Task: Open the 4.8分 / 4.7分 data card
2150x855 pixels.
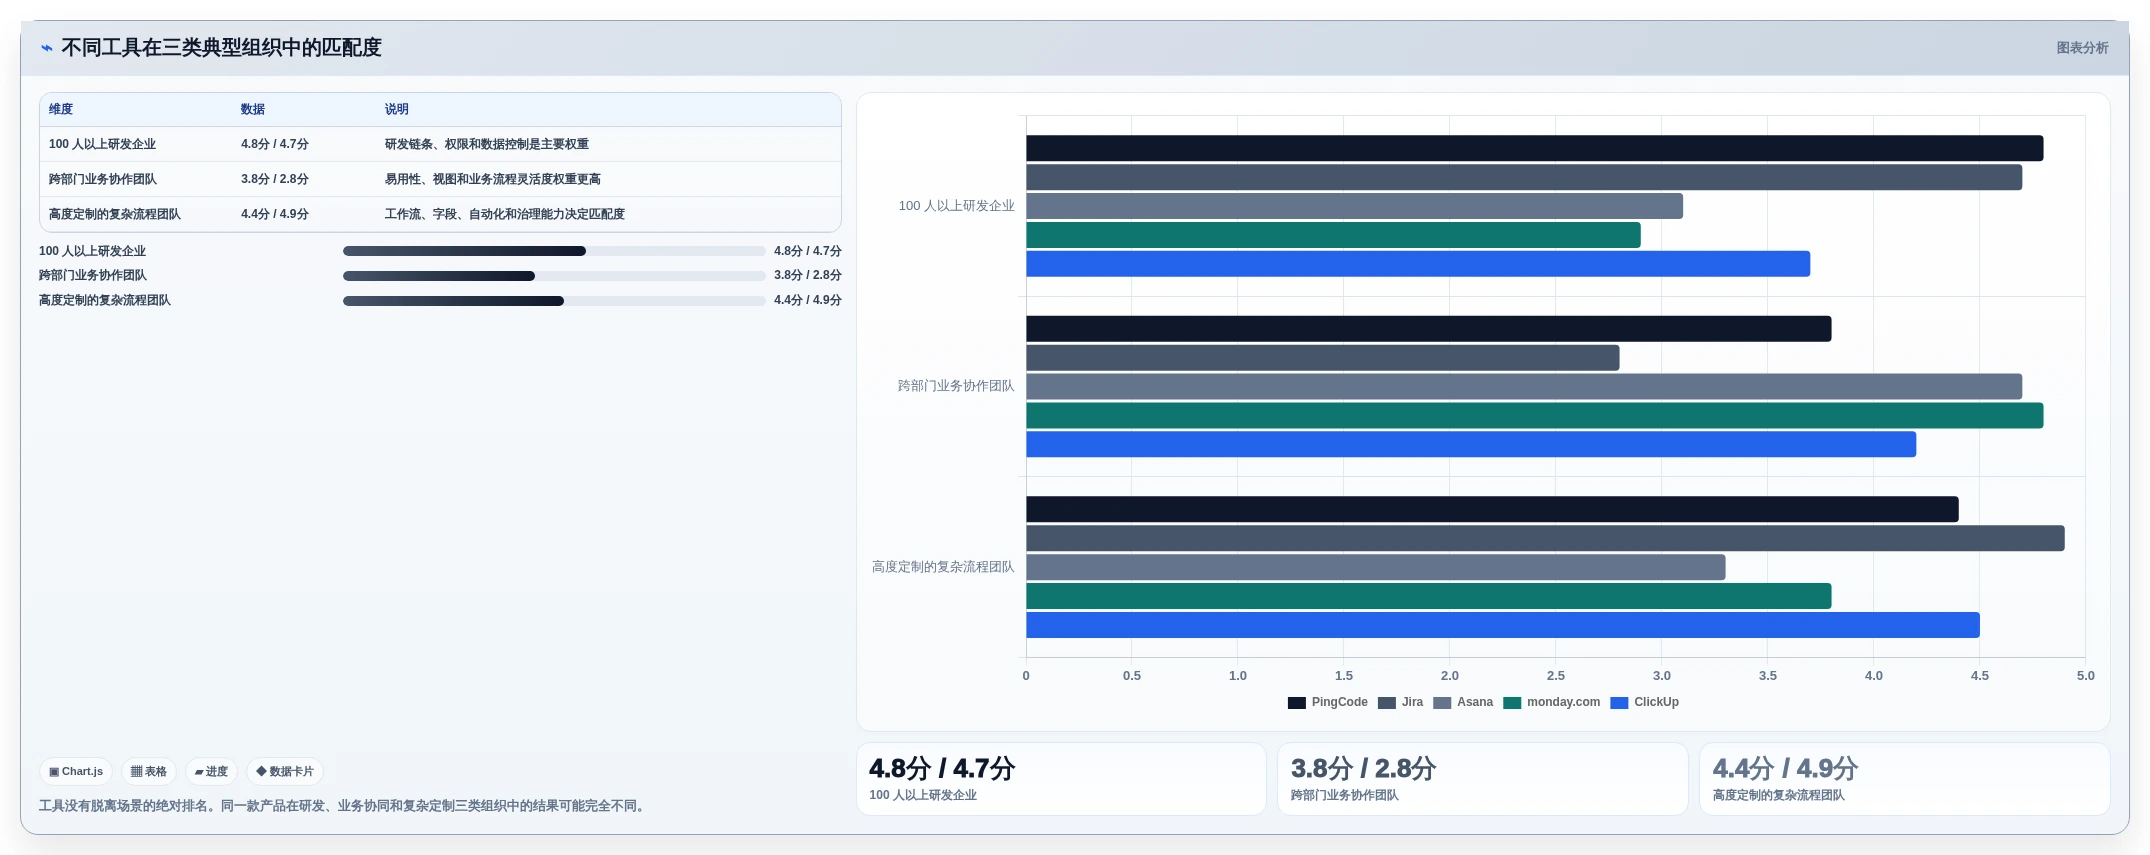Action: 1061,779
